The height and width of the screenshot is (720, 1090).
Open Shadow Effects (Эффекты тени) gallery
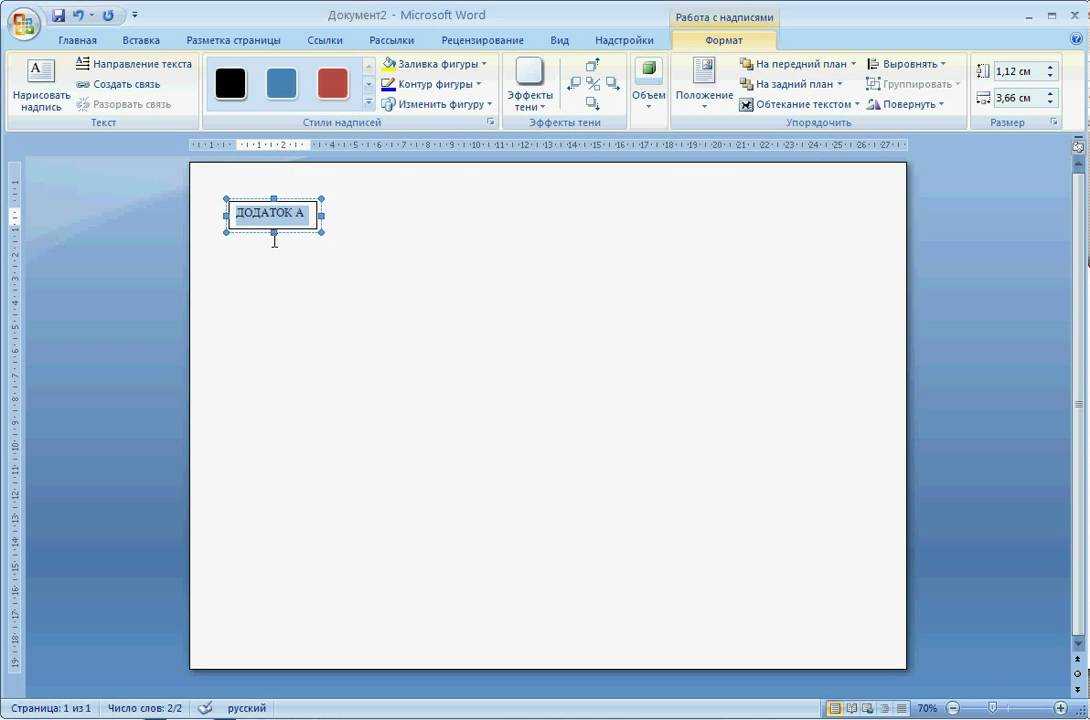[529, 86]
